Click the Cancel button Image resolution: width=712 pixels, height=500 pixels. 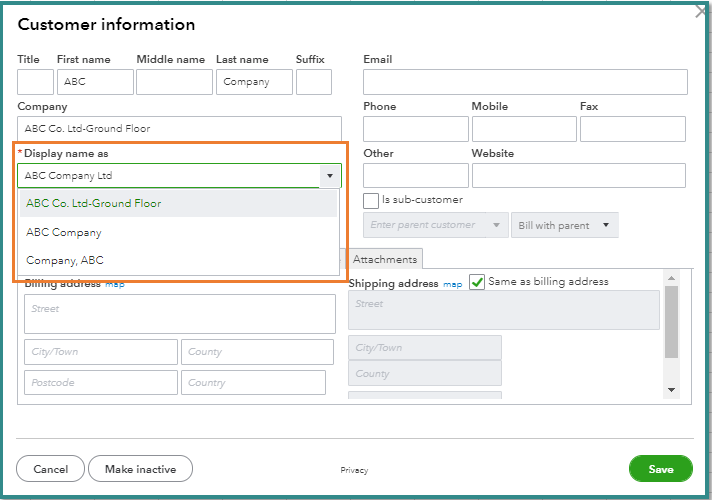tap(50, 469)
